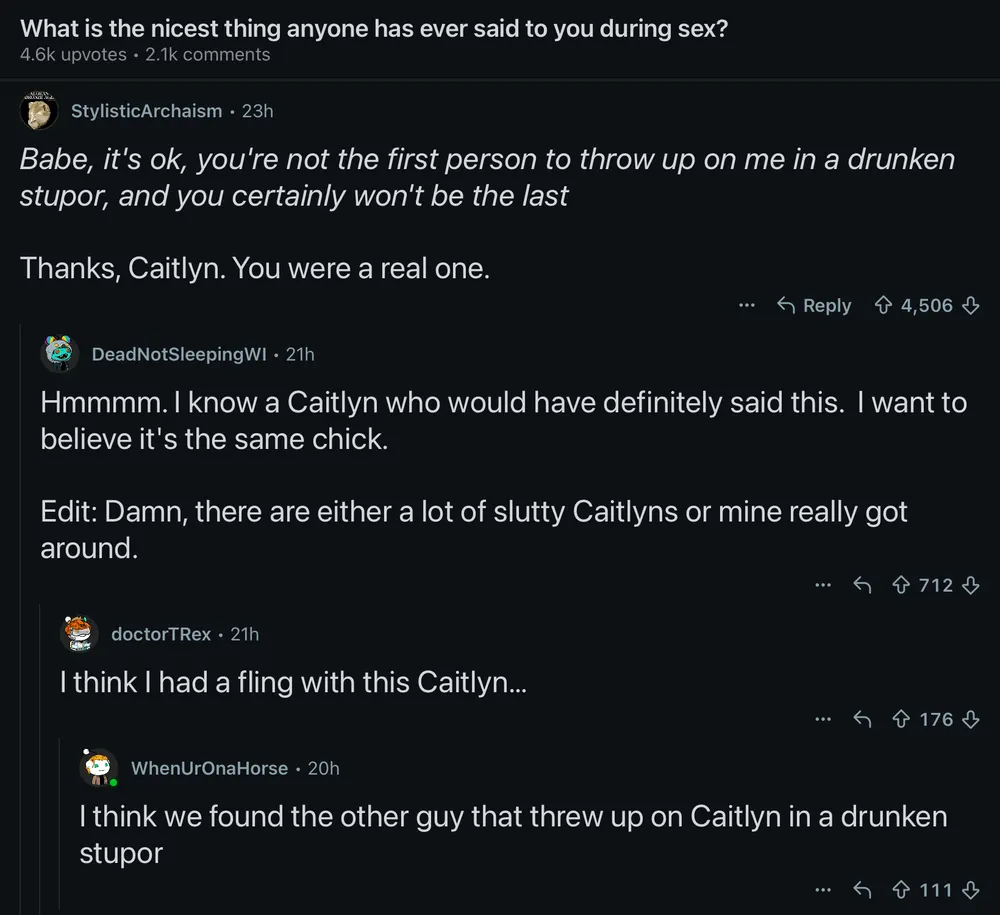Downvote WhenUrOnaHorse's comment
This screenshot has height=915, width=1000.
tap(969, 889)
